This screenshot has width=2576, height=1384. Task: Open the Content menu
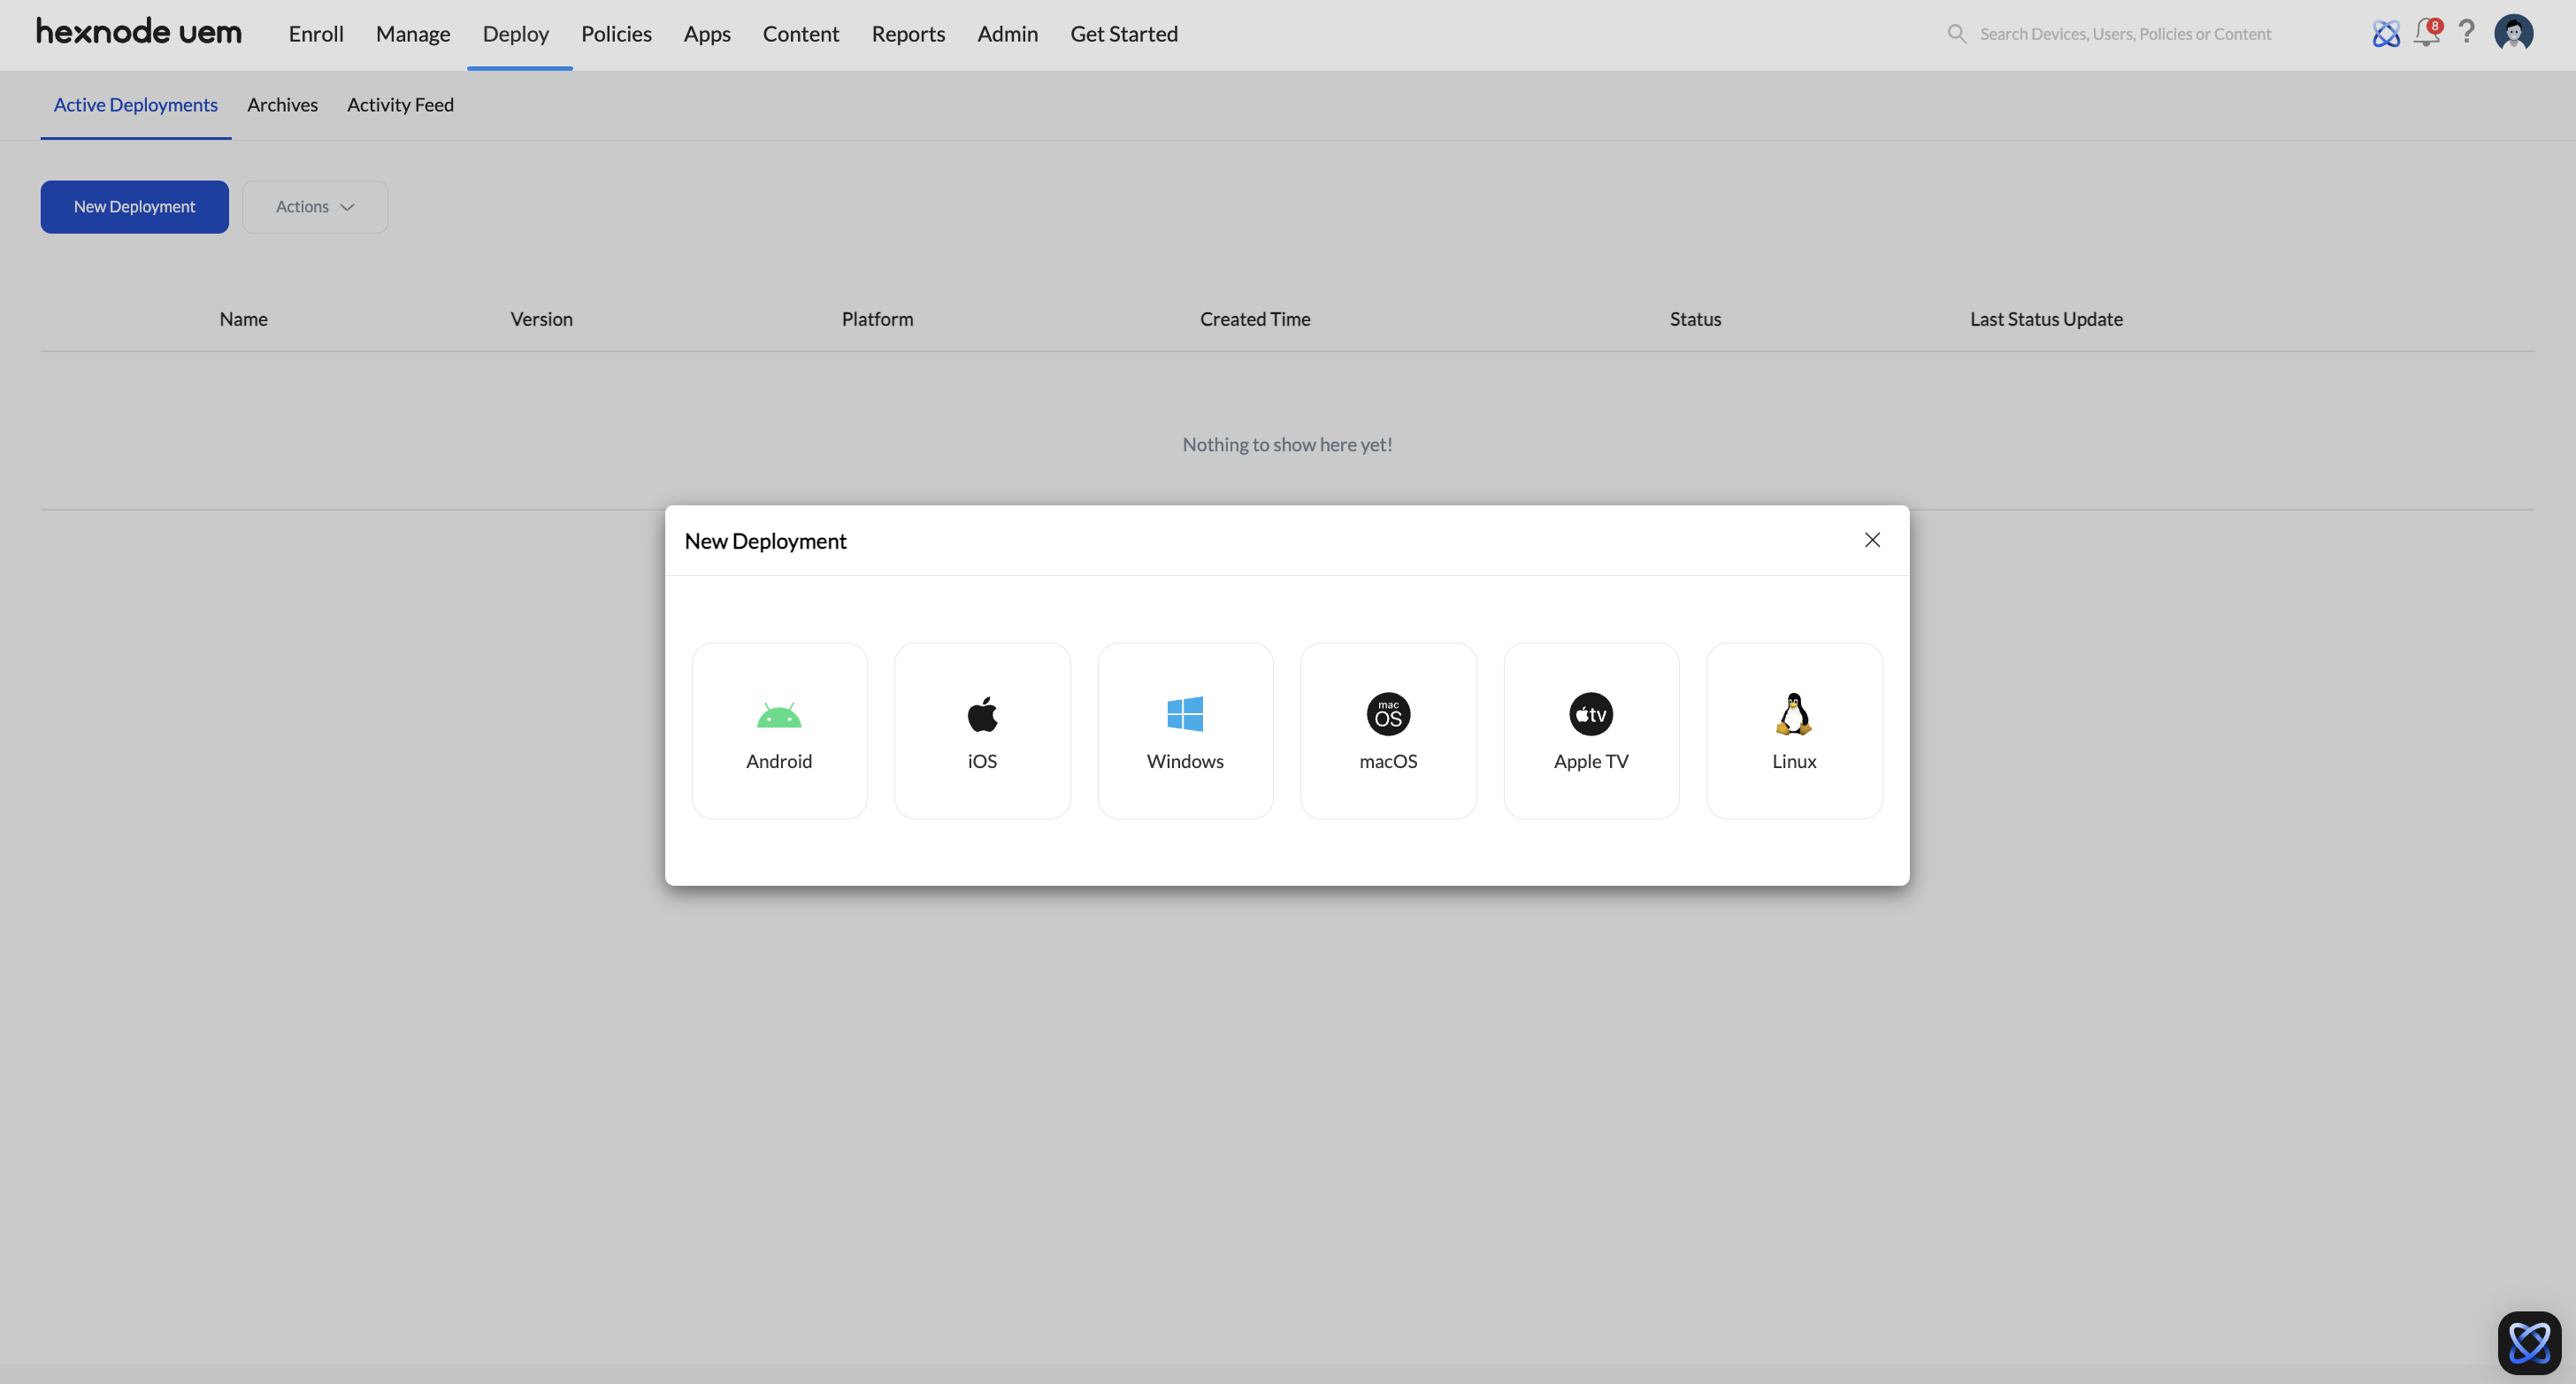(x=801, y=34)
